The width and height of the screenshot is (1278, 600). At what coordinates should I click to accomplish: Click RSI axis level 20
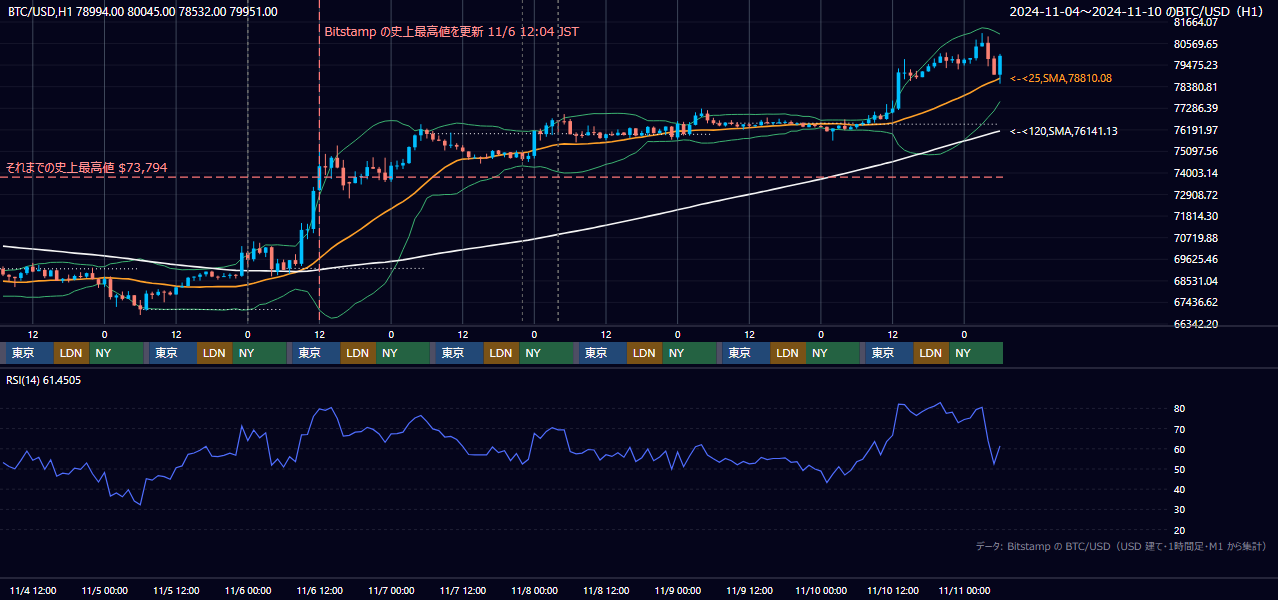(1179, 530)
